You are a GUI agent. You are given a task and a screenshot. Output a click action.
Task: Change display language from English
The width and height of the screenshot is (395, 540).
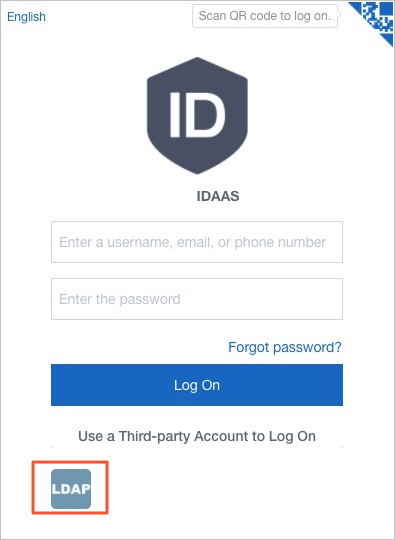pyautogui.click(x=26, y=17)
